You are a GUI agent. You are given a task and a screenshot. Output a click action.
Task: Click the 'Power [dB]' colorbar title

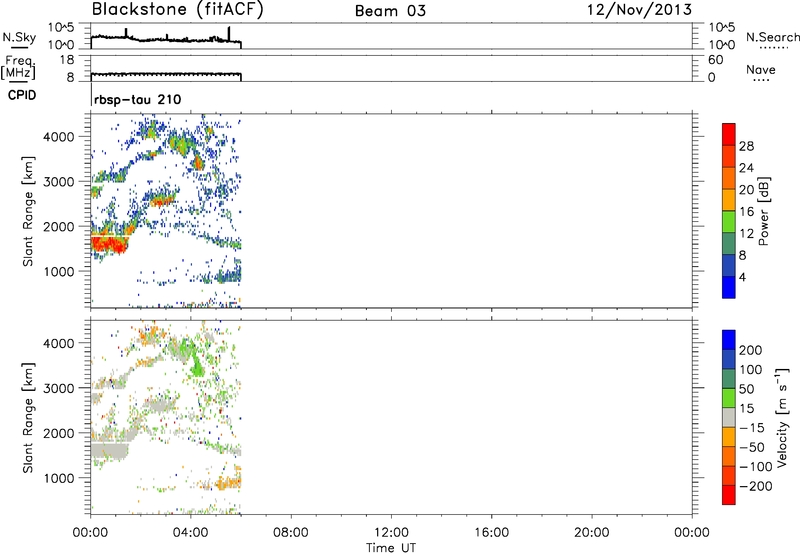pyautogui.click(x=763, y=211)
